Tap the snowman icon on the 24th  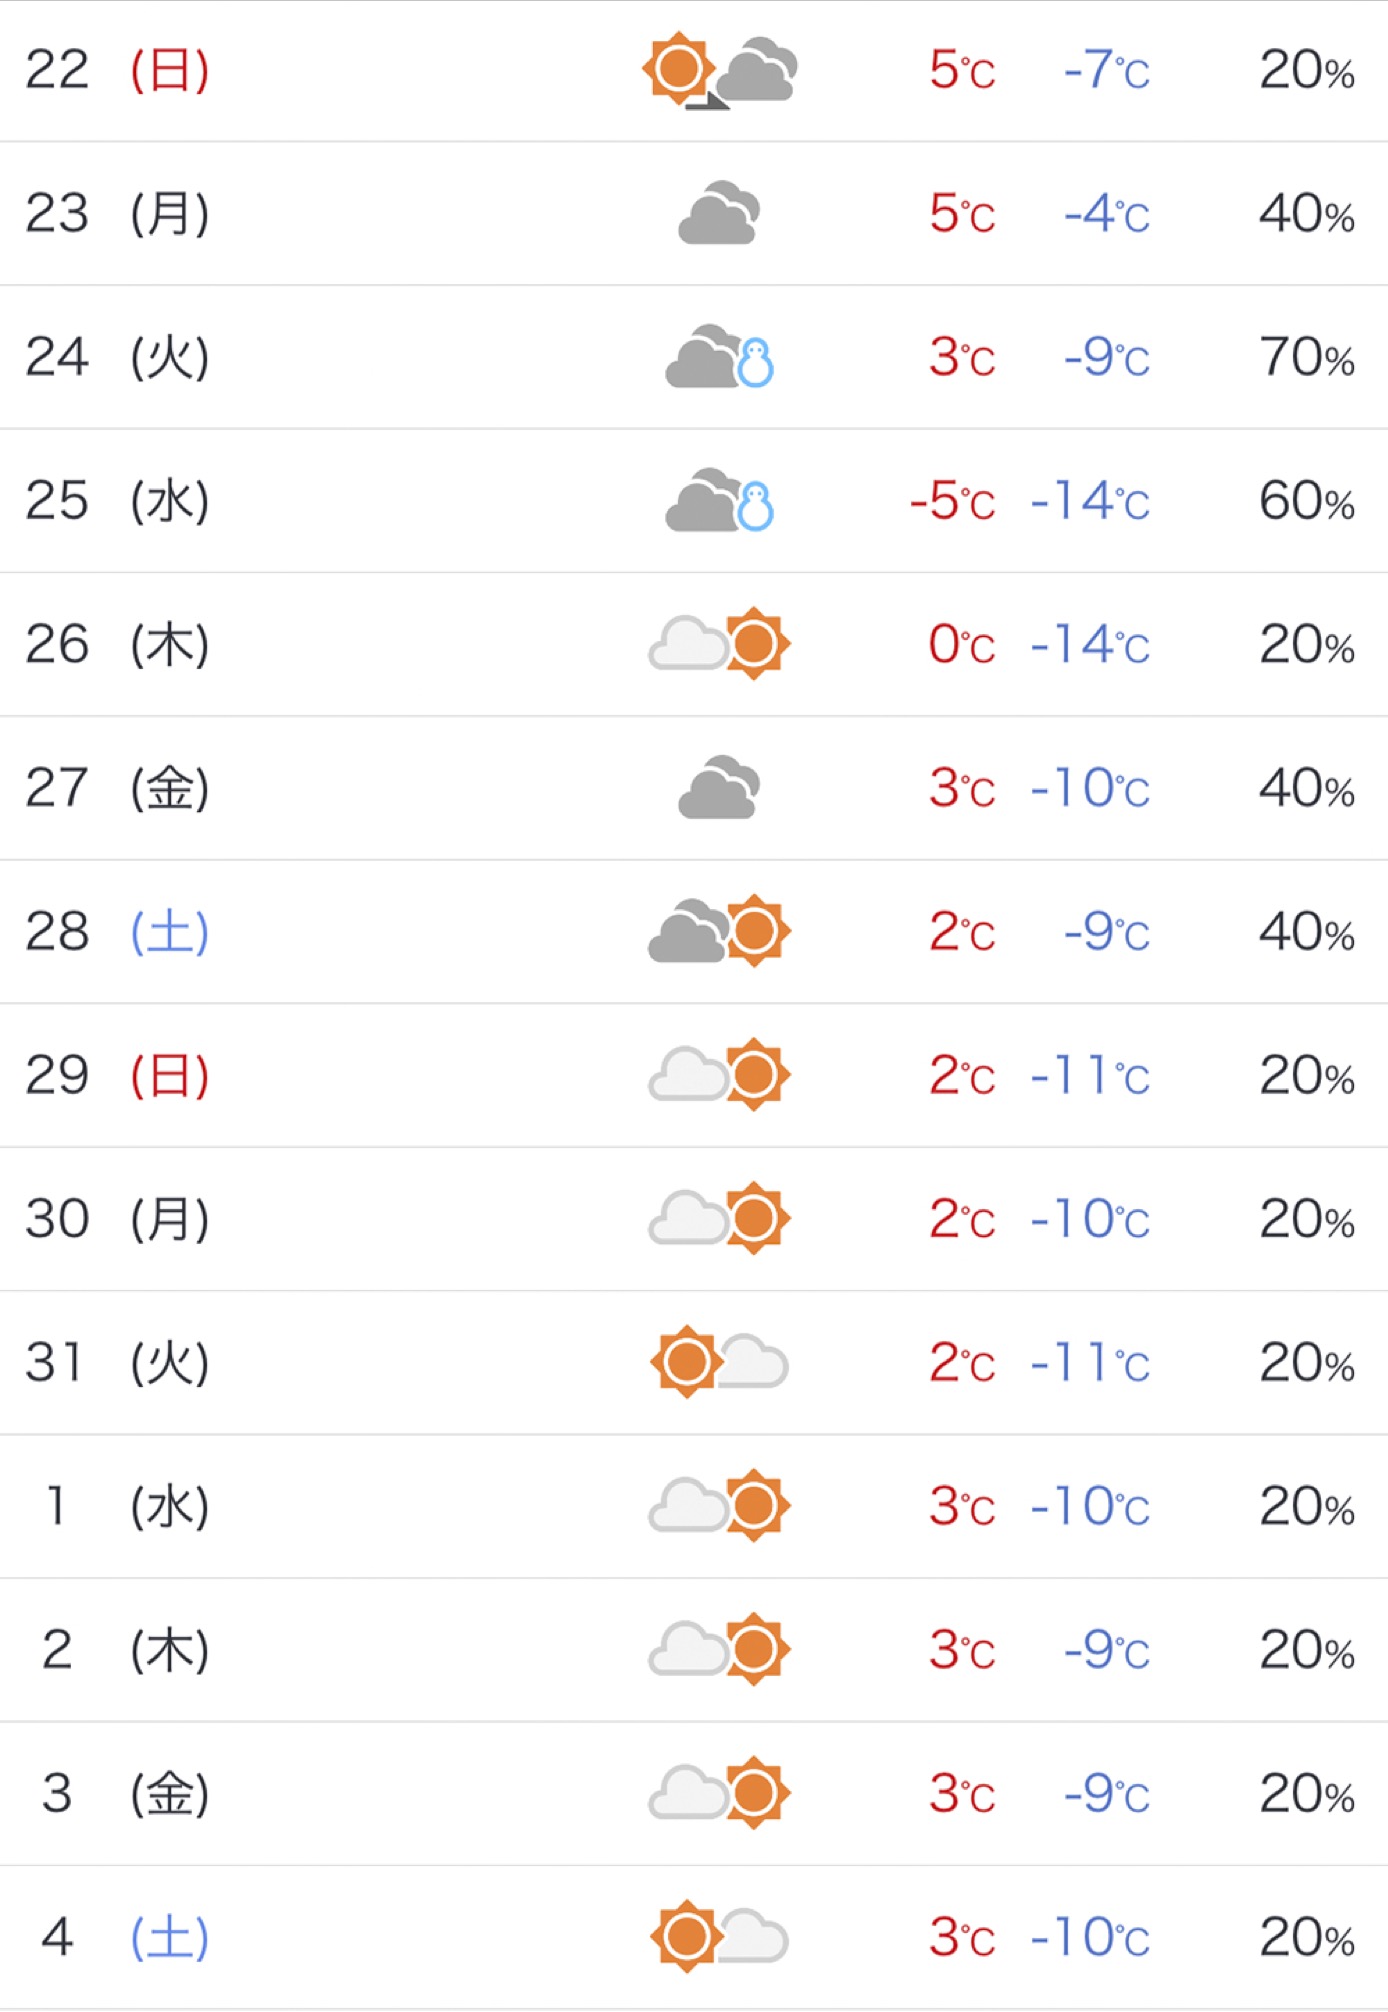click(755, 362)
